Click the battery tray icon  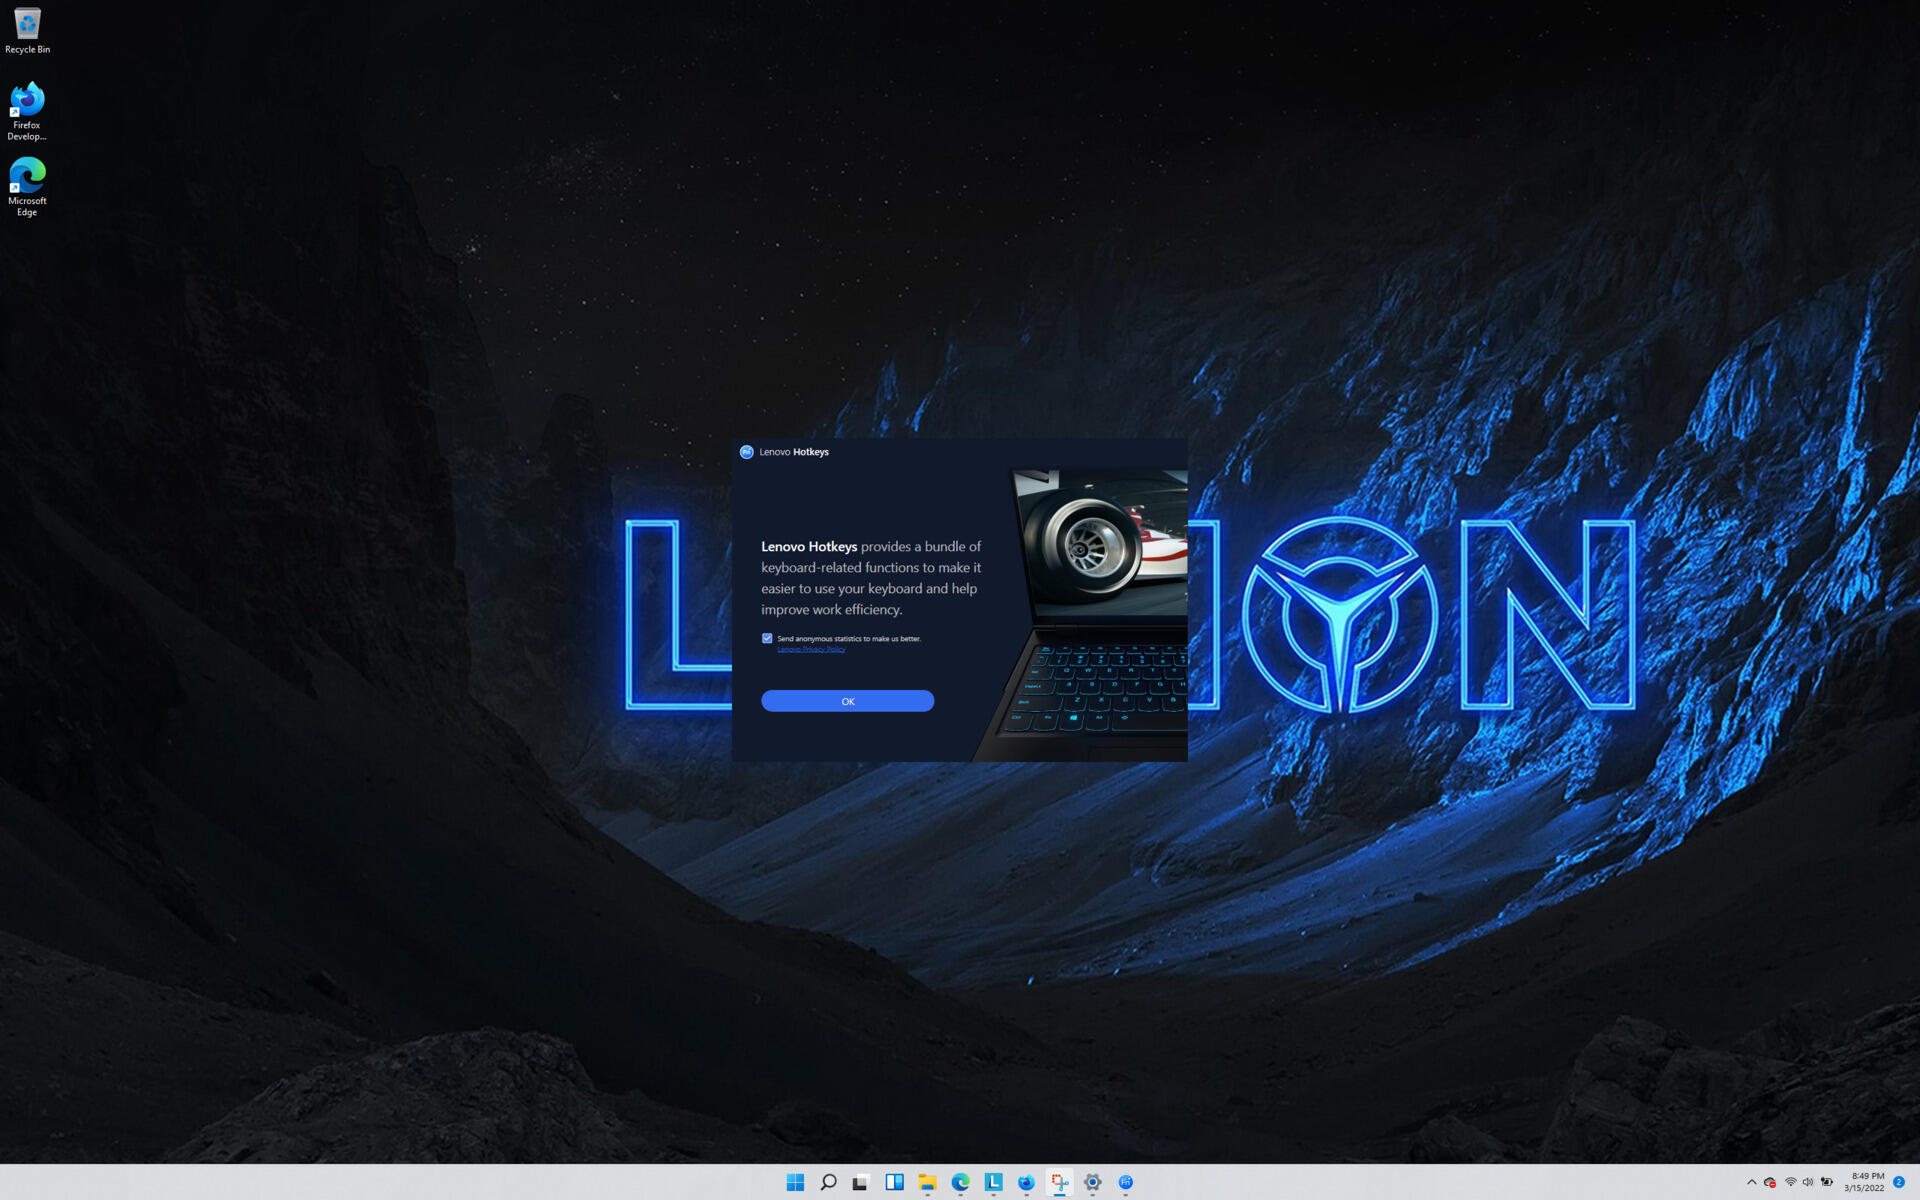click(1827, 1182)
